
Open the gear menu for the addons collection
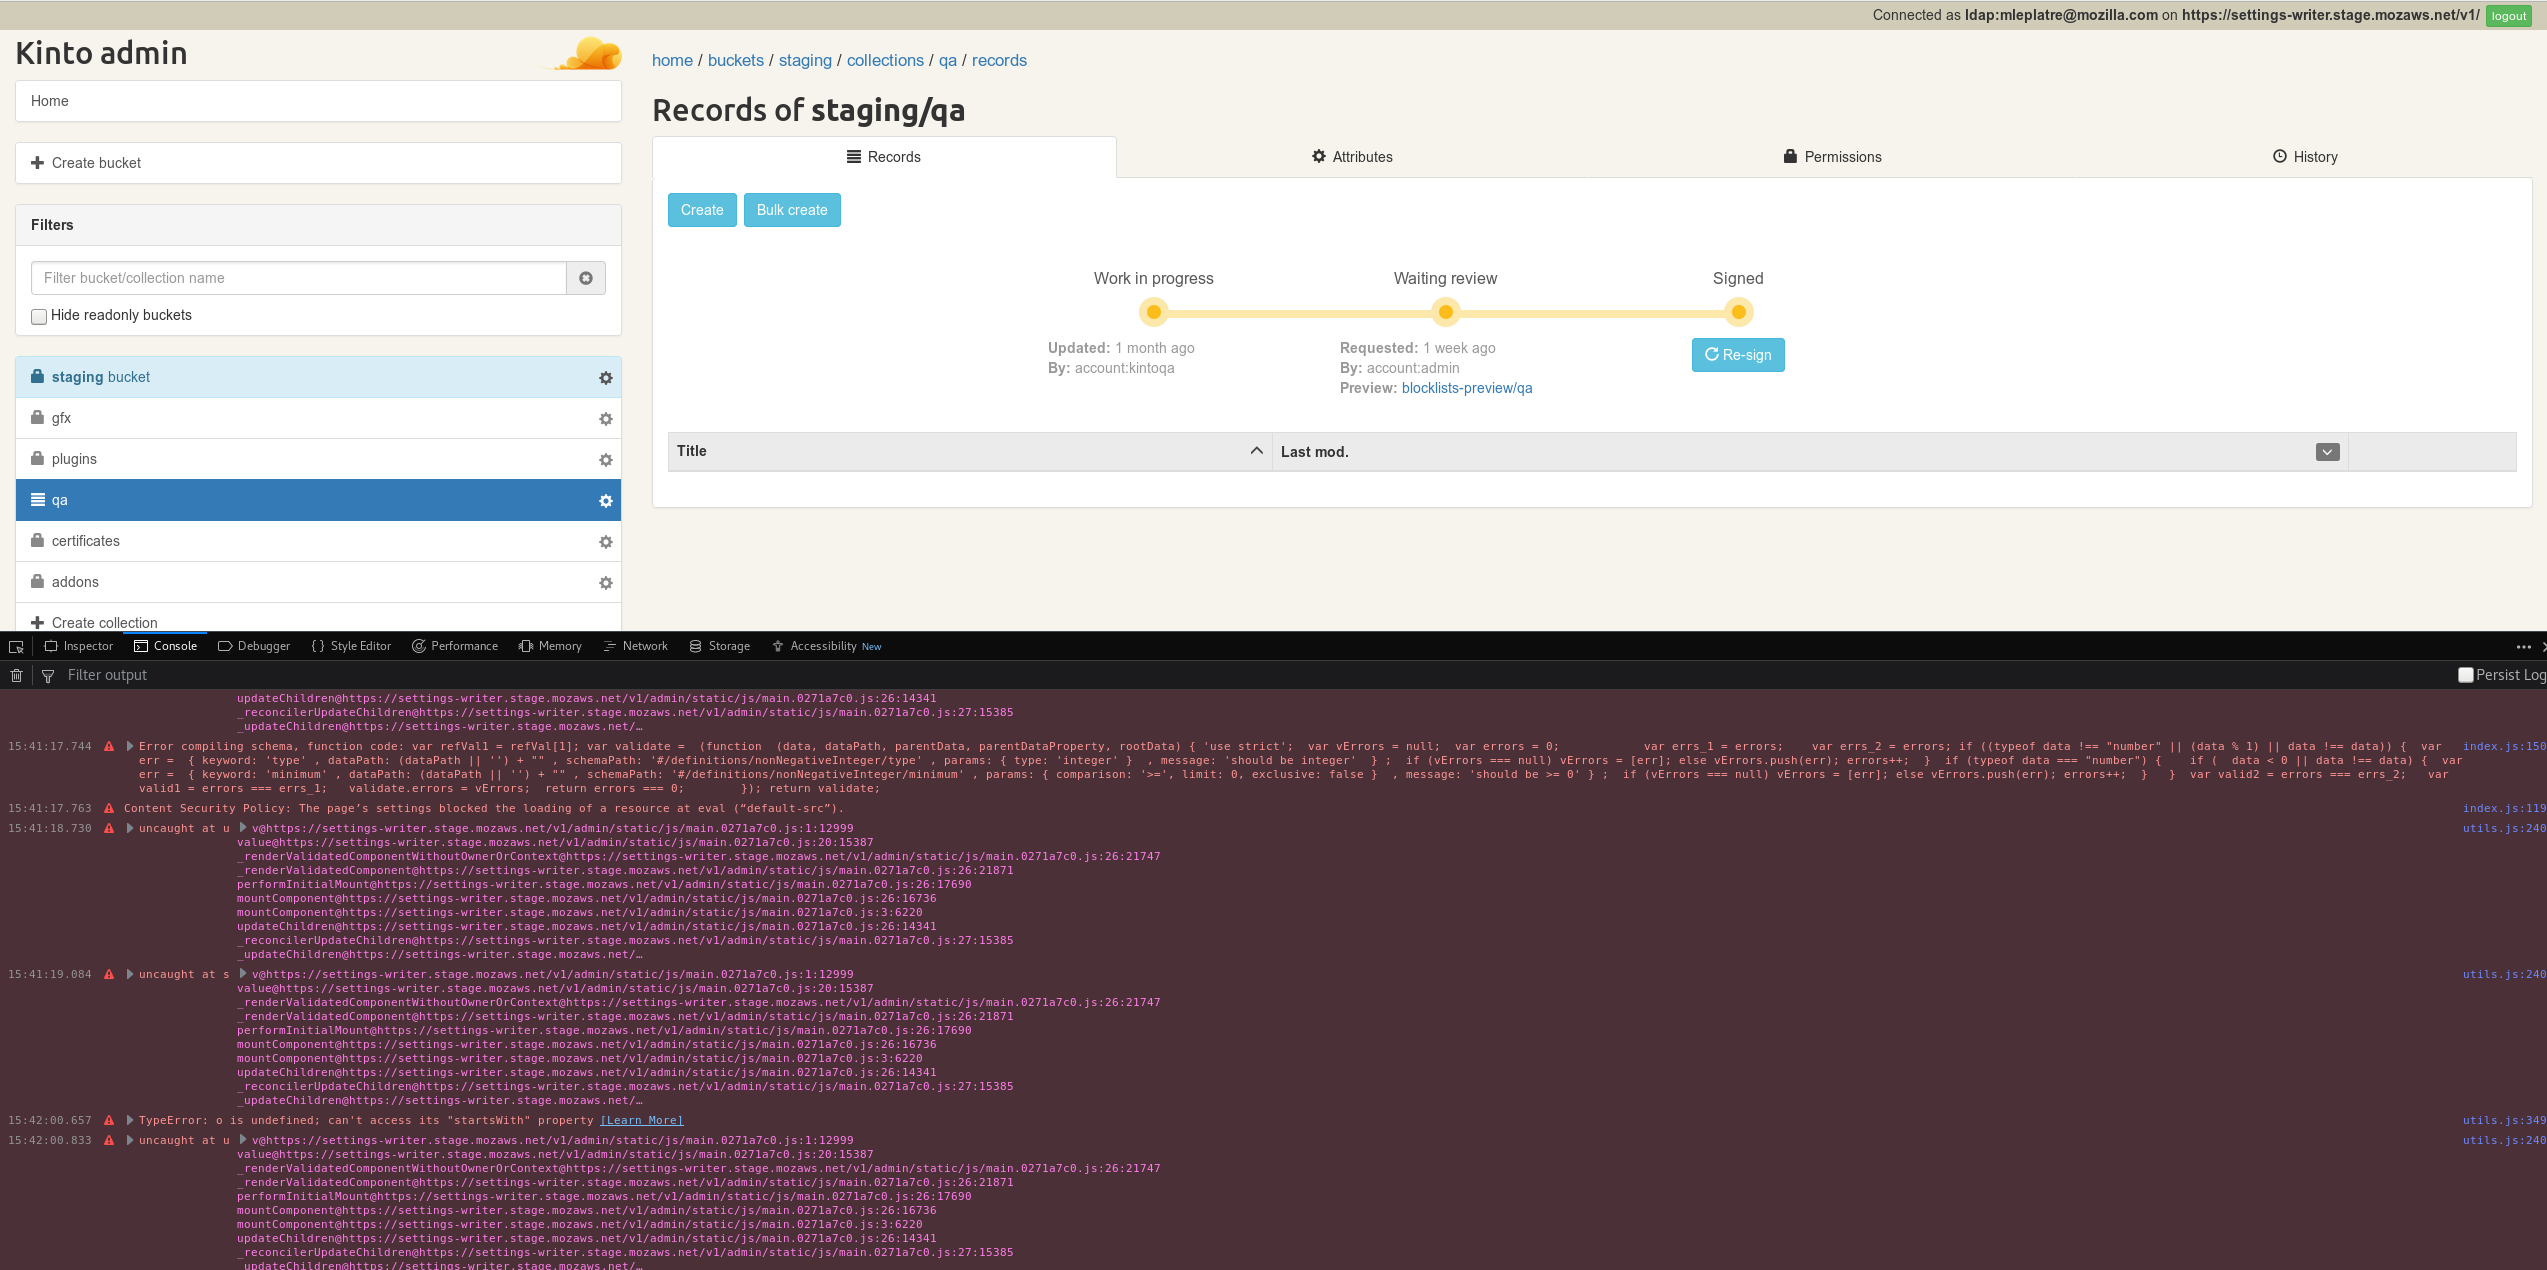click(x=606, y=582)
